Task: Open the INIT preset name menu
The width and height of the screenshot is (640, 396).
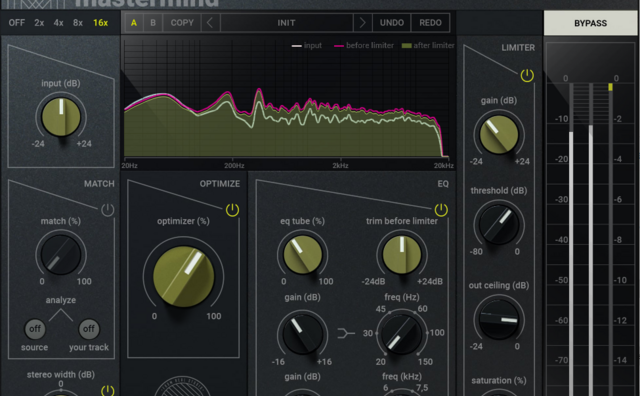Action: [287, 23]
